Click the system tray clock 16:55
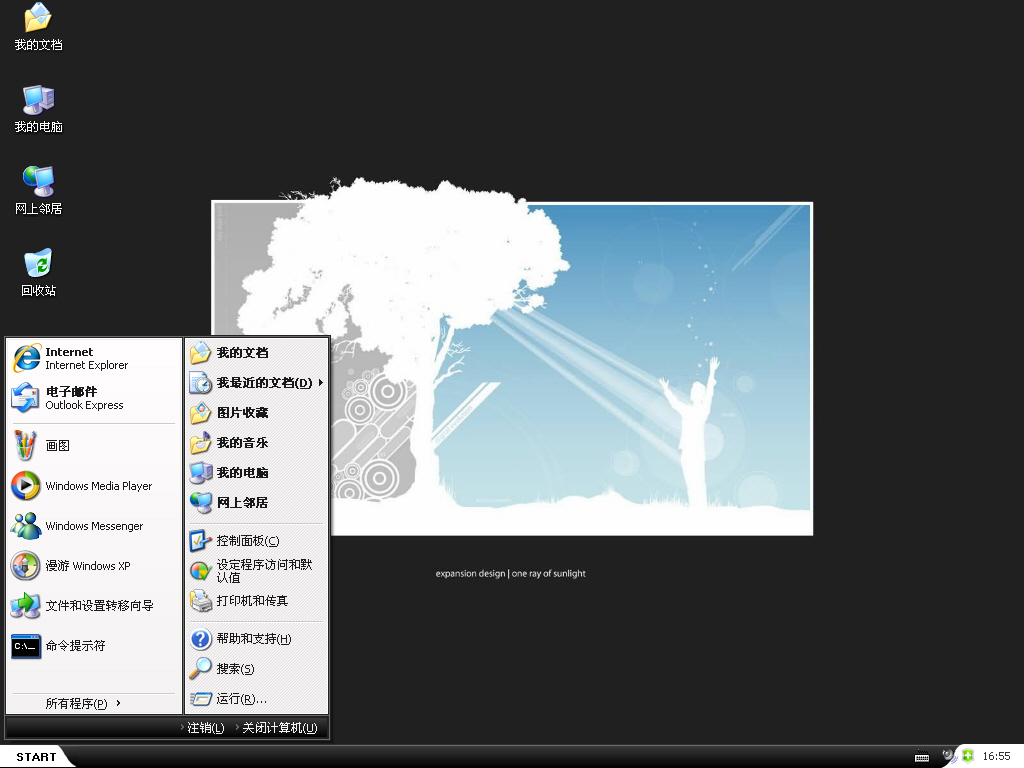This screenshot has height=768, width=1024. point(996,757)
